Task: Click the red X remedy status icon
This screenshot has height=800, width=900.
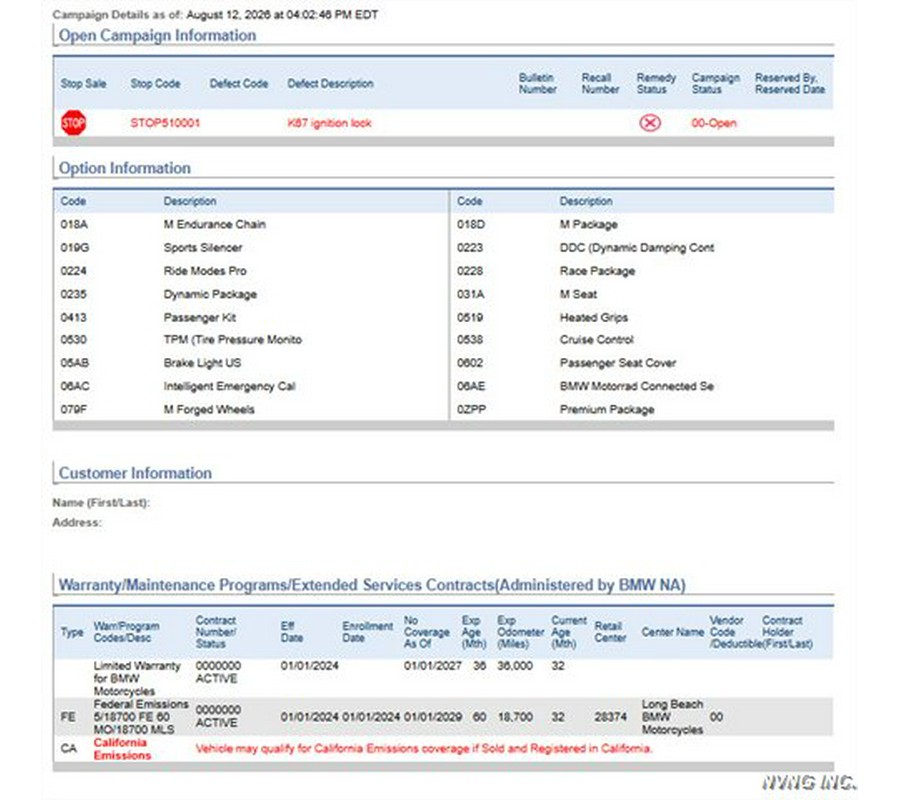Action: (650, 123)
